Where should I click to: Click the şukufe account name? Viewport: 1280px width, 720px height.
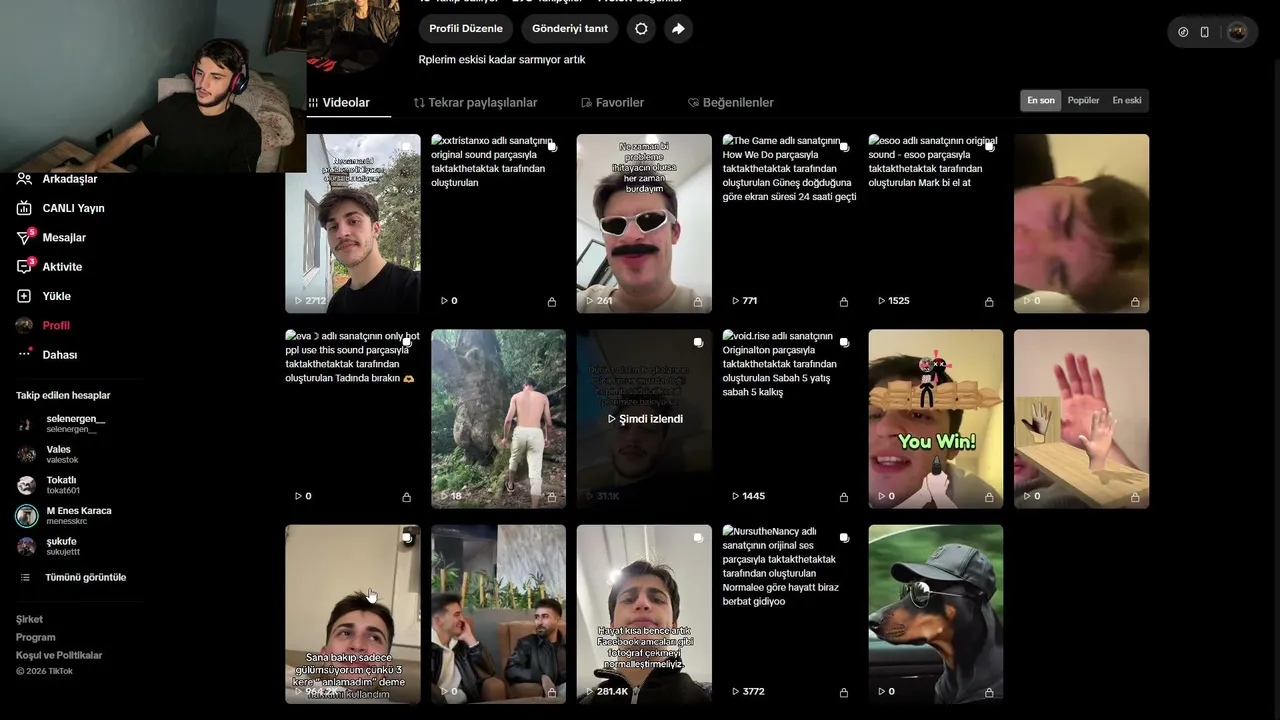61,542
